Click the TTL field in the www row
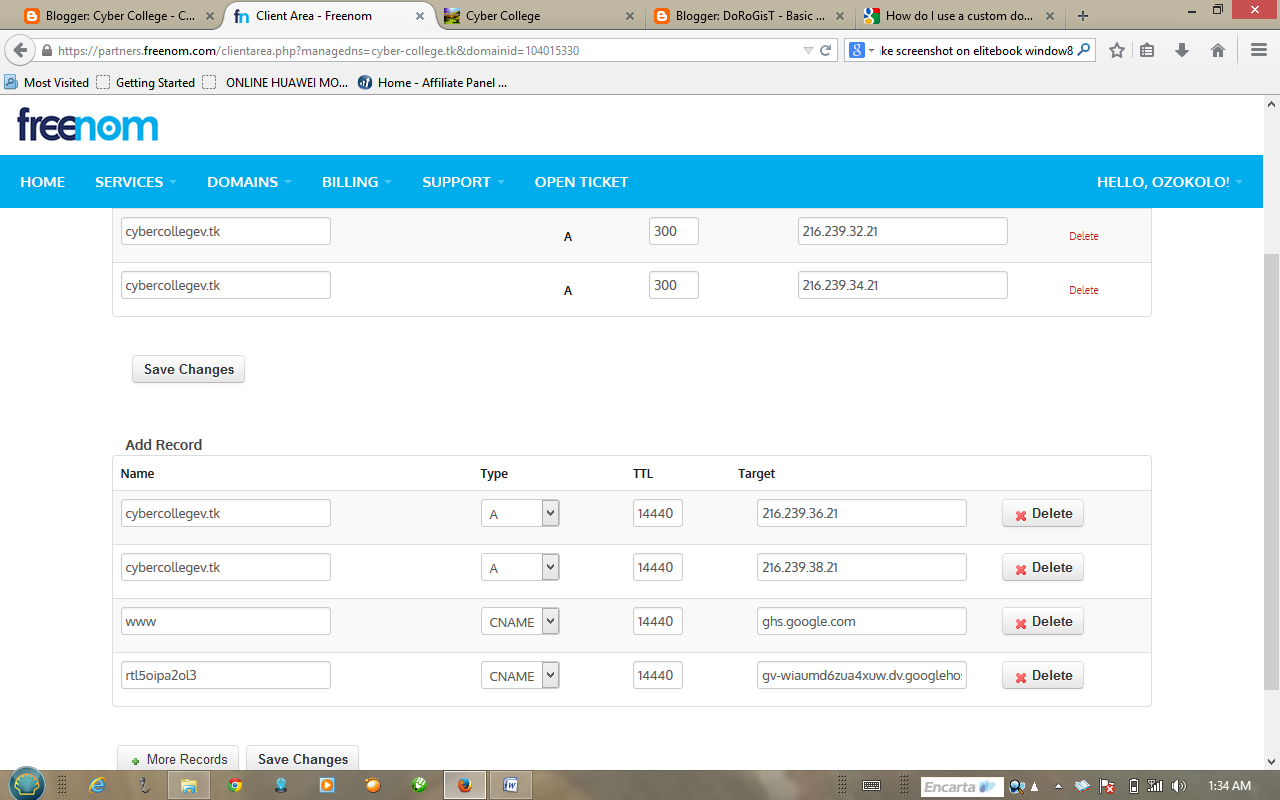The height and width of the screenshot is (800, 1280). coord(658,621)
